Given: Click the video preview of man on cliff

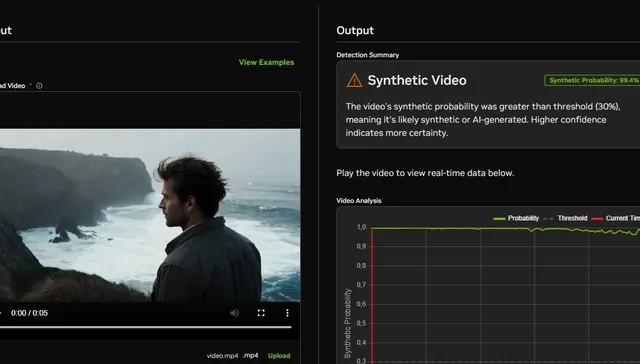Looking at the screenshot, I should point(150,215).
